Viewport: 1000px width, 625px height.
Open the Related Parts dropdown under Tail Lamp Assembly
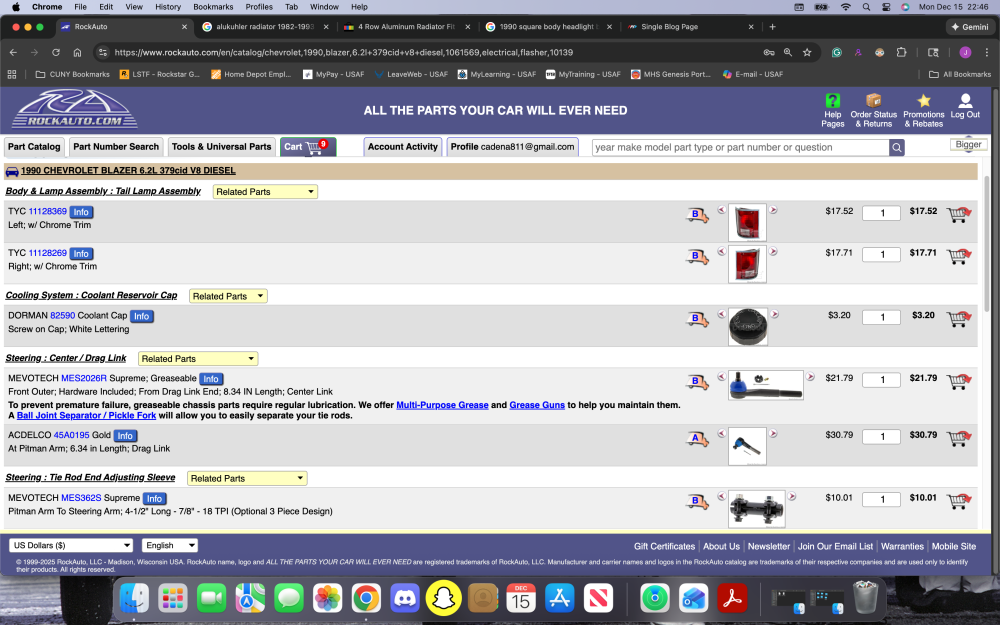coord(264,191)
